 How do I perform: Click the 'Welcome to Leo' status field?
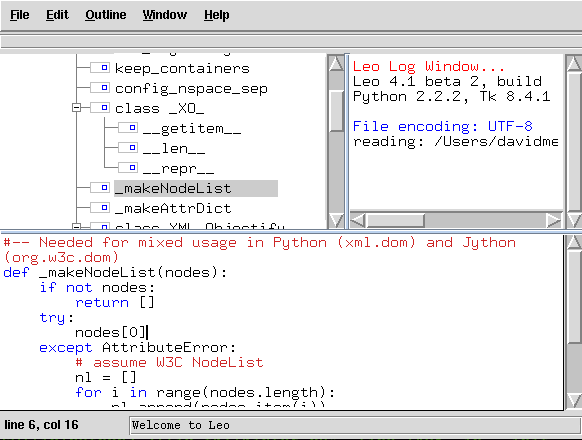pos(354,425)
